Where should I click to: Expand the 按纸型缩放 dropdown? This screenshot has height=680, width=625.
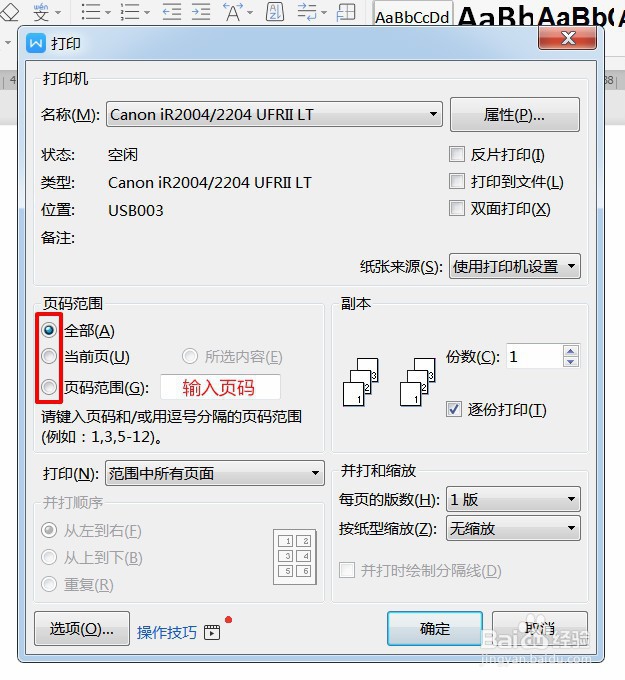pyautogui.click(x=513, y=528)
